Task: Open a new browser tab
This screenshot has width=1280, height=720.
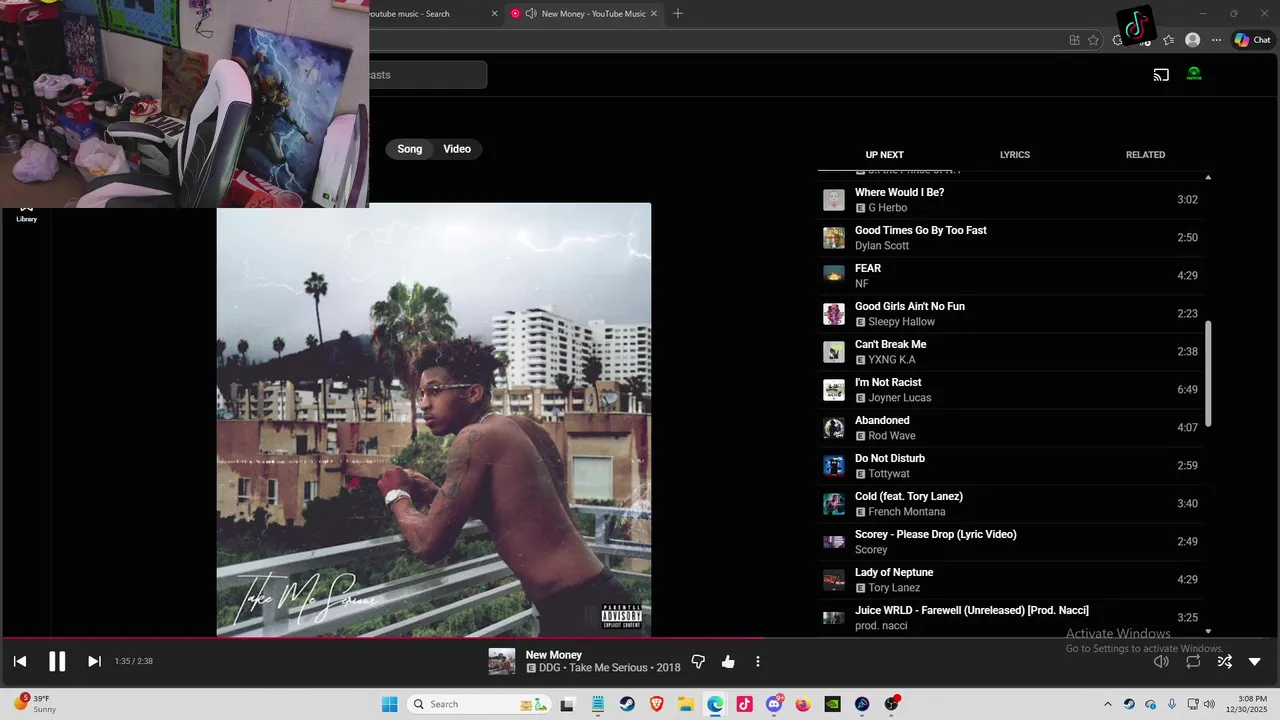Action: (x=678, y=14)
